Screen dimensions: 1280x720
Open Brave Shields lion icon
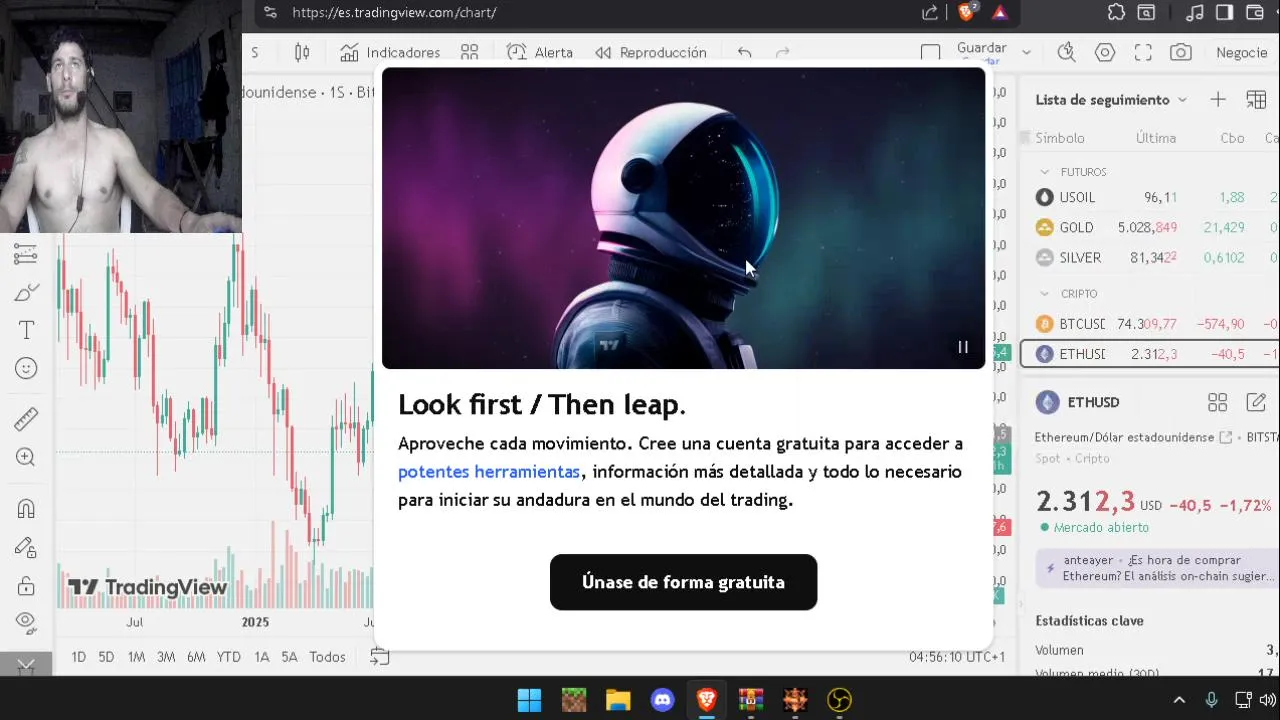coord(967,12)
